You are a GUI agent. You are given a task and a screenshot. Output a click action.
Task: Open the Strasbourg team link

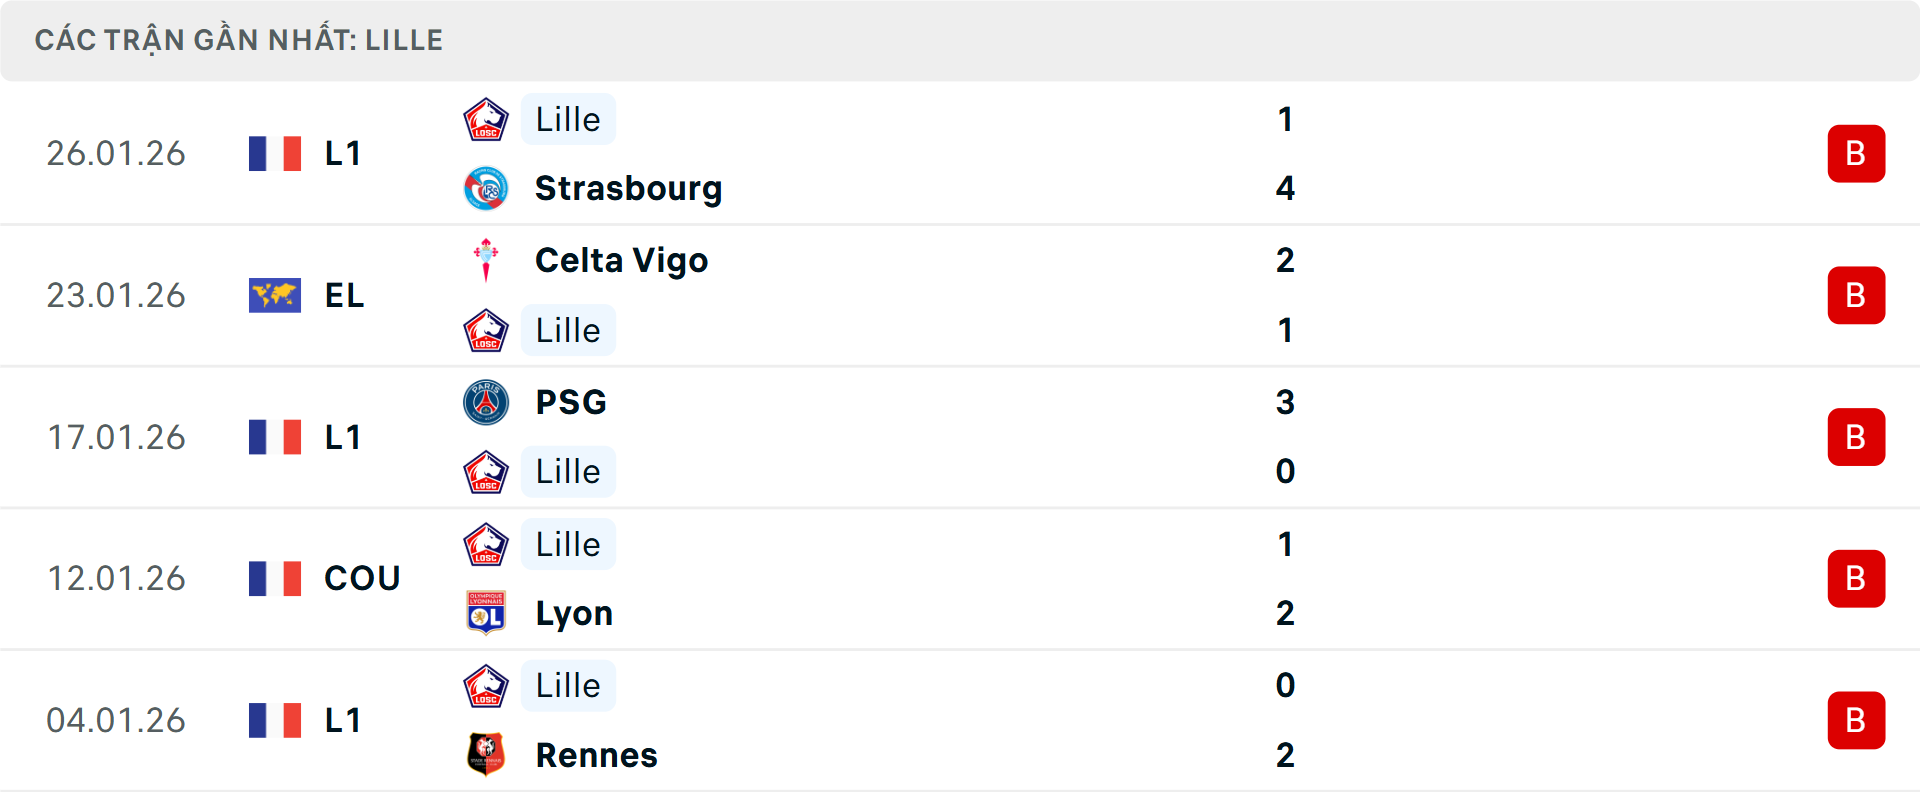tap(628, 188)
